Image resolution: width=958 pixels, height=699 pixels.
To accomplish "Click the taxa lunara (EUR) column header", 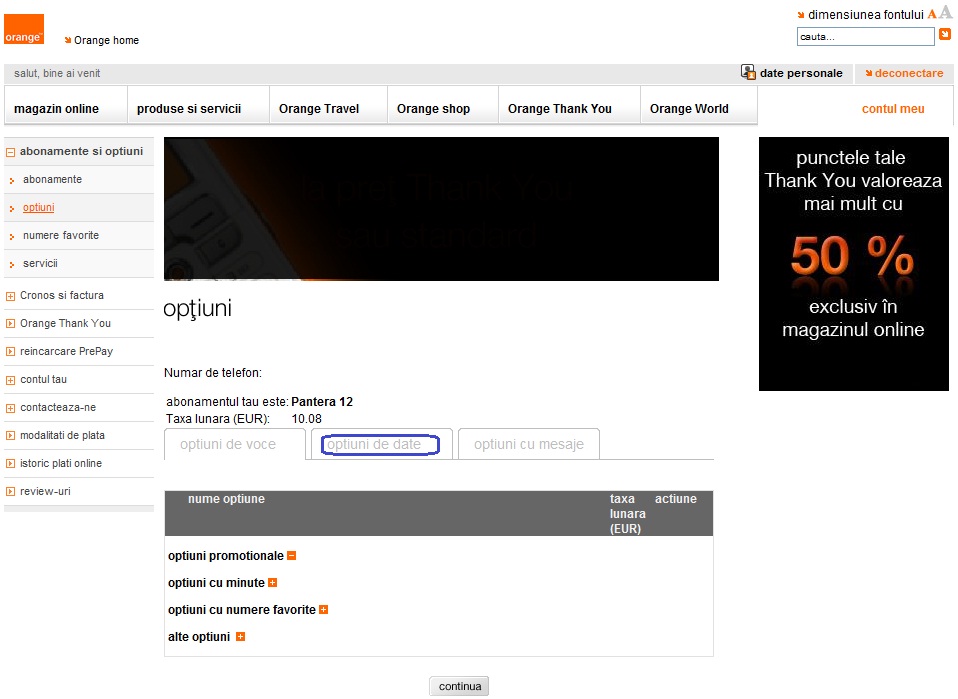I will (x=627, y=514).
